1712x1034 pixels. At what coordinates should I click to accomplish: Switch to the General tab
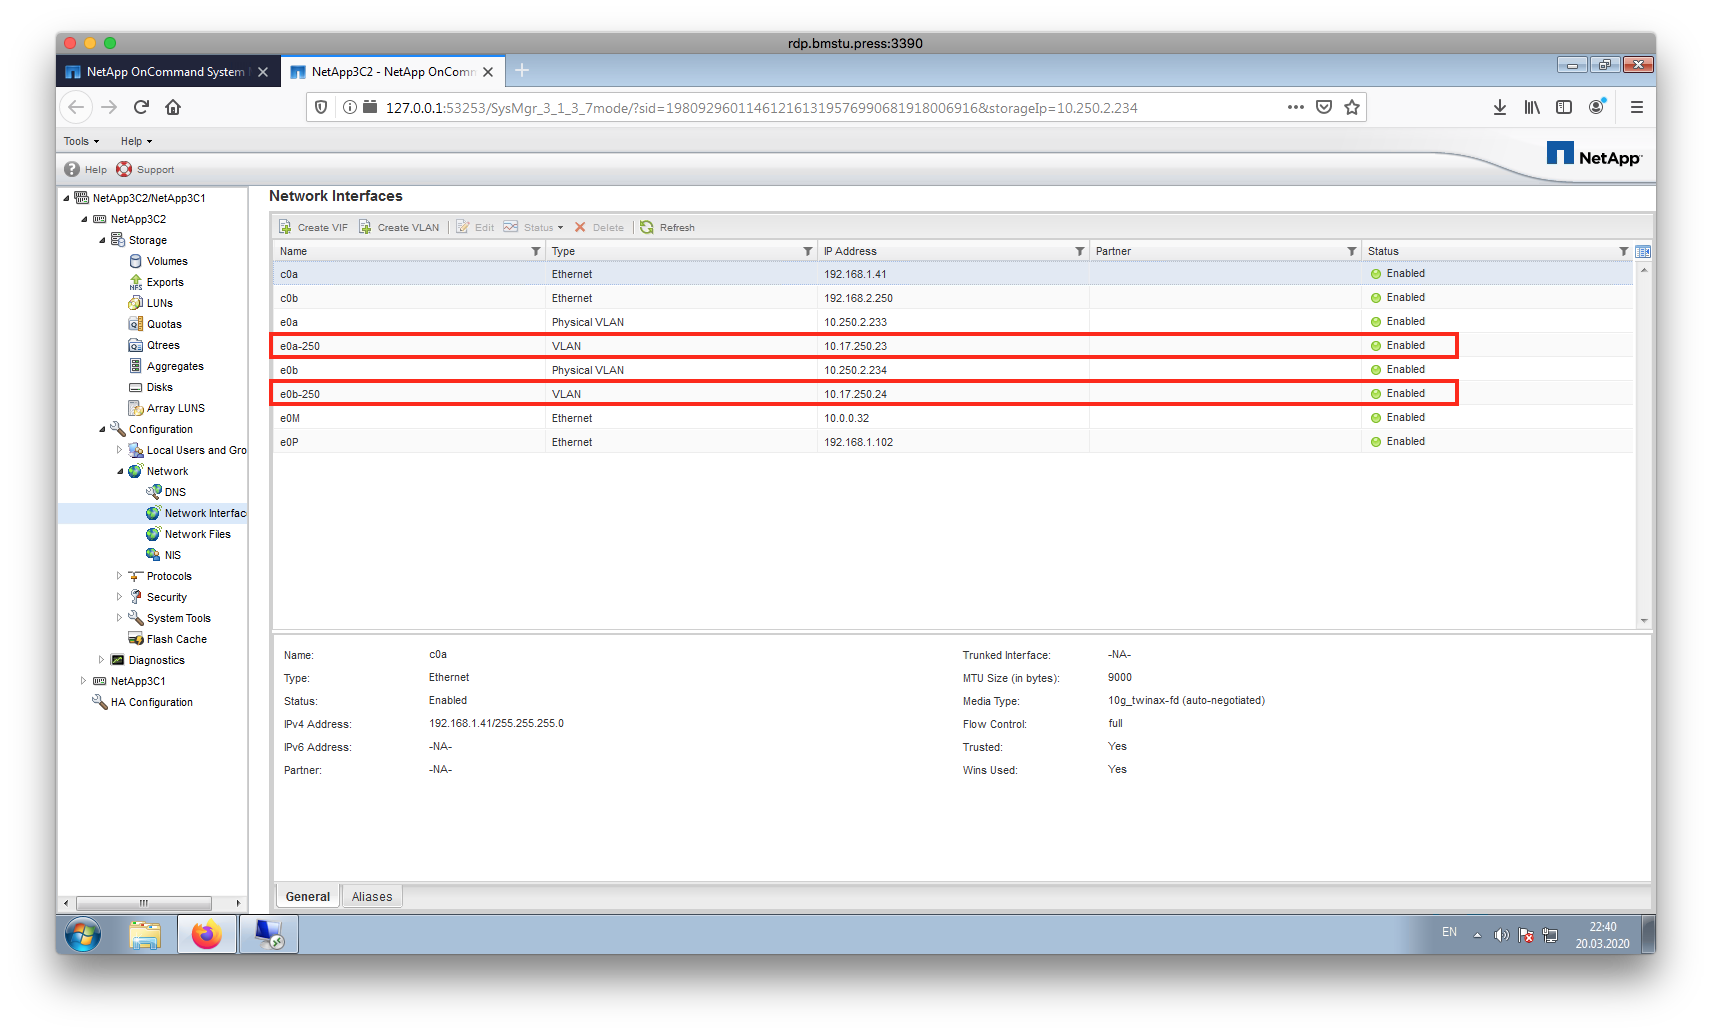click(307, 897)
